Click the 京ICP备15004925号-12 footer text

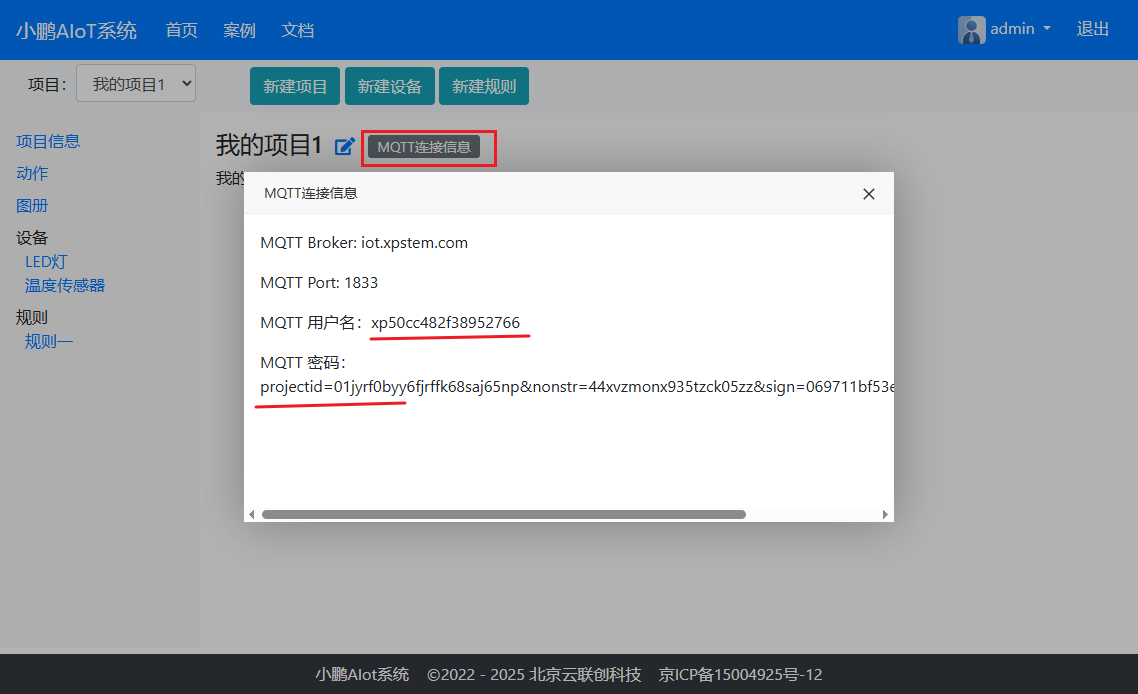pyautogui.click(x=740, y=674)
